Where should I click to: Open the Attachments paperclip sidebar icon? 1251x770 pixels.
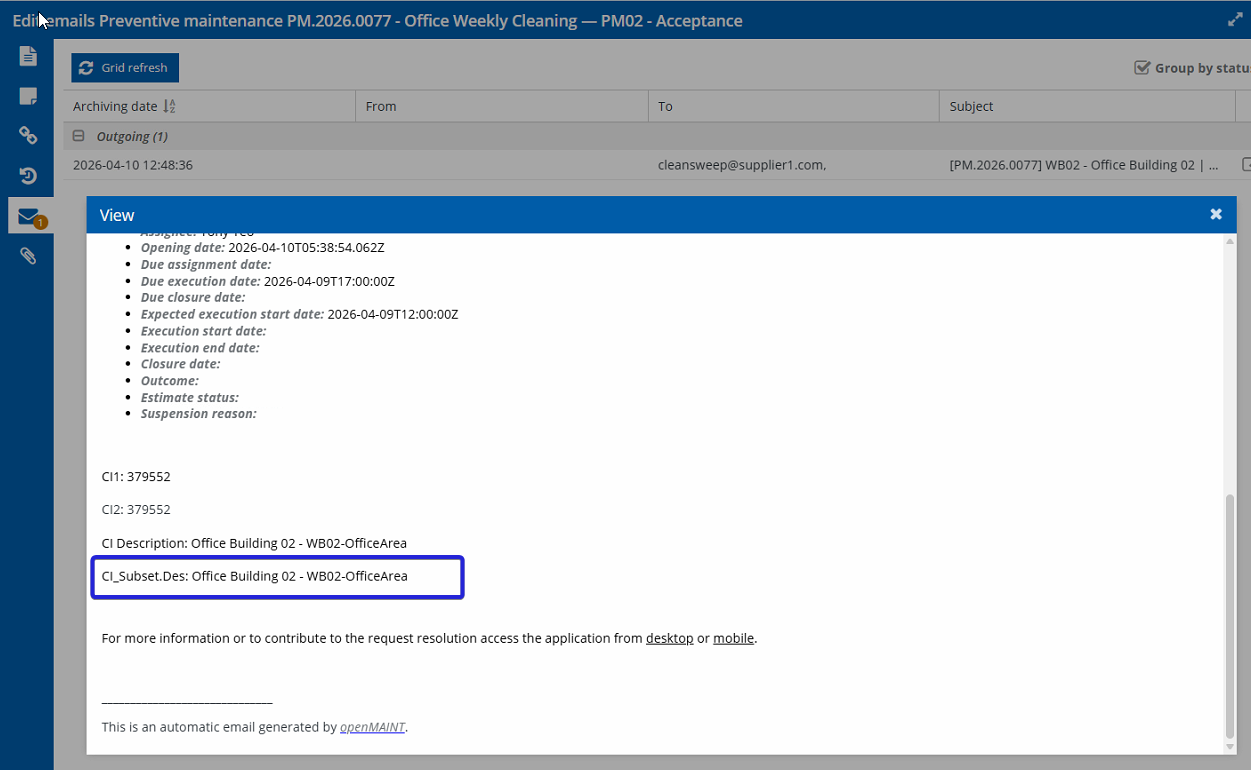(x=28, y=256)
